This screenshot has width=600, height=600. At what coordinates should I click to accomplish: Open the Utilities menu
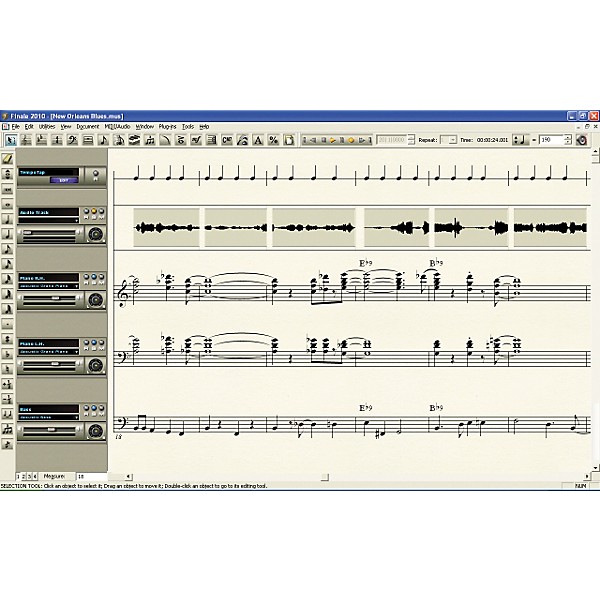(47, 127)
